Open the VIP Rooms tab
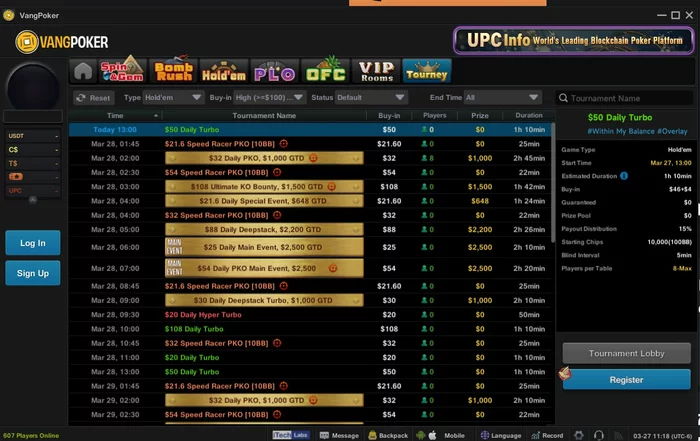This screenshot has width=700, height=441. [x=377, y=71]
